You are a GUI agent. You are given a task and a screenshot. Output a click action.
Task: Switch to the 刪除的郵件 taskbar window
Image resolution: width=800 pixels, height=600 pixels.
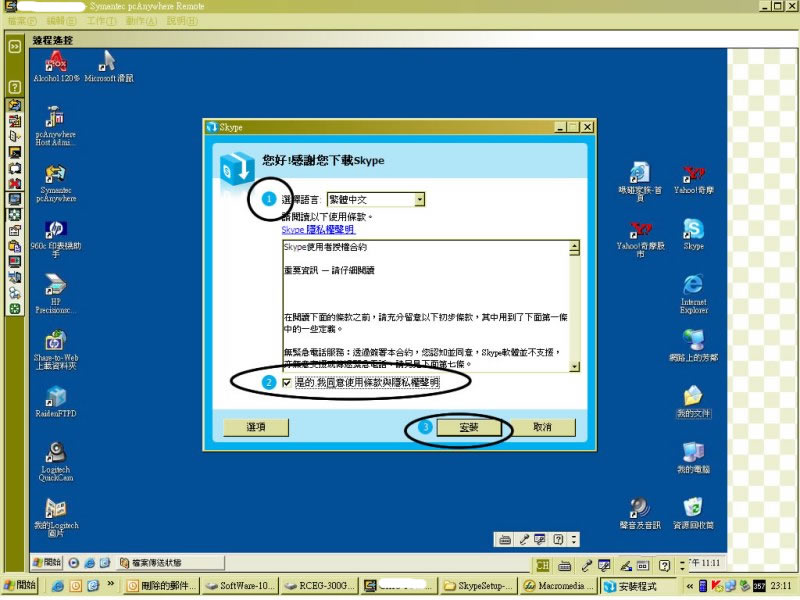(x=162, y=586)
